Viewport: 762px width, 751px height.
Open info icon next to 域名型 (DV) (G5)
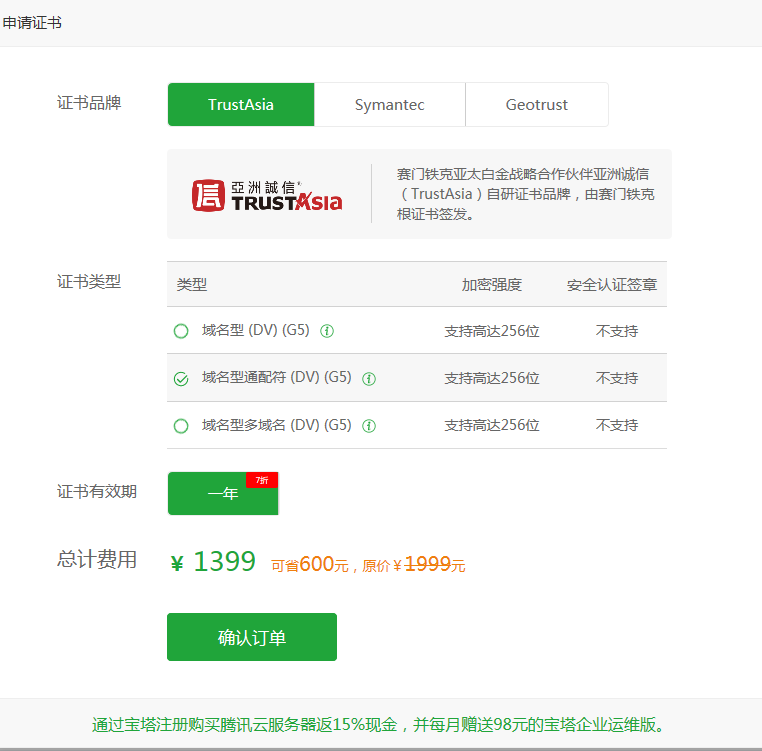point(327,331)
